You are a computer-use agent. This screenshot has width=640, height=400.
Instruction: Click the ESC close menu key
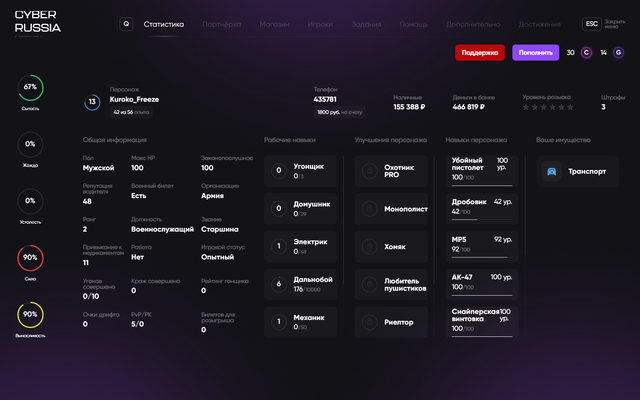point(591,24)
